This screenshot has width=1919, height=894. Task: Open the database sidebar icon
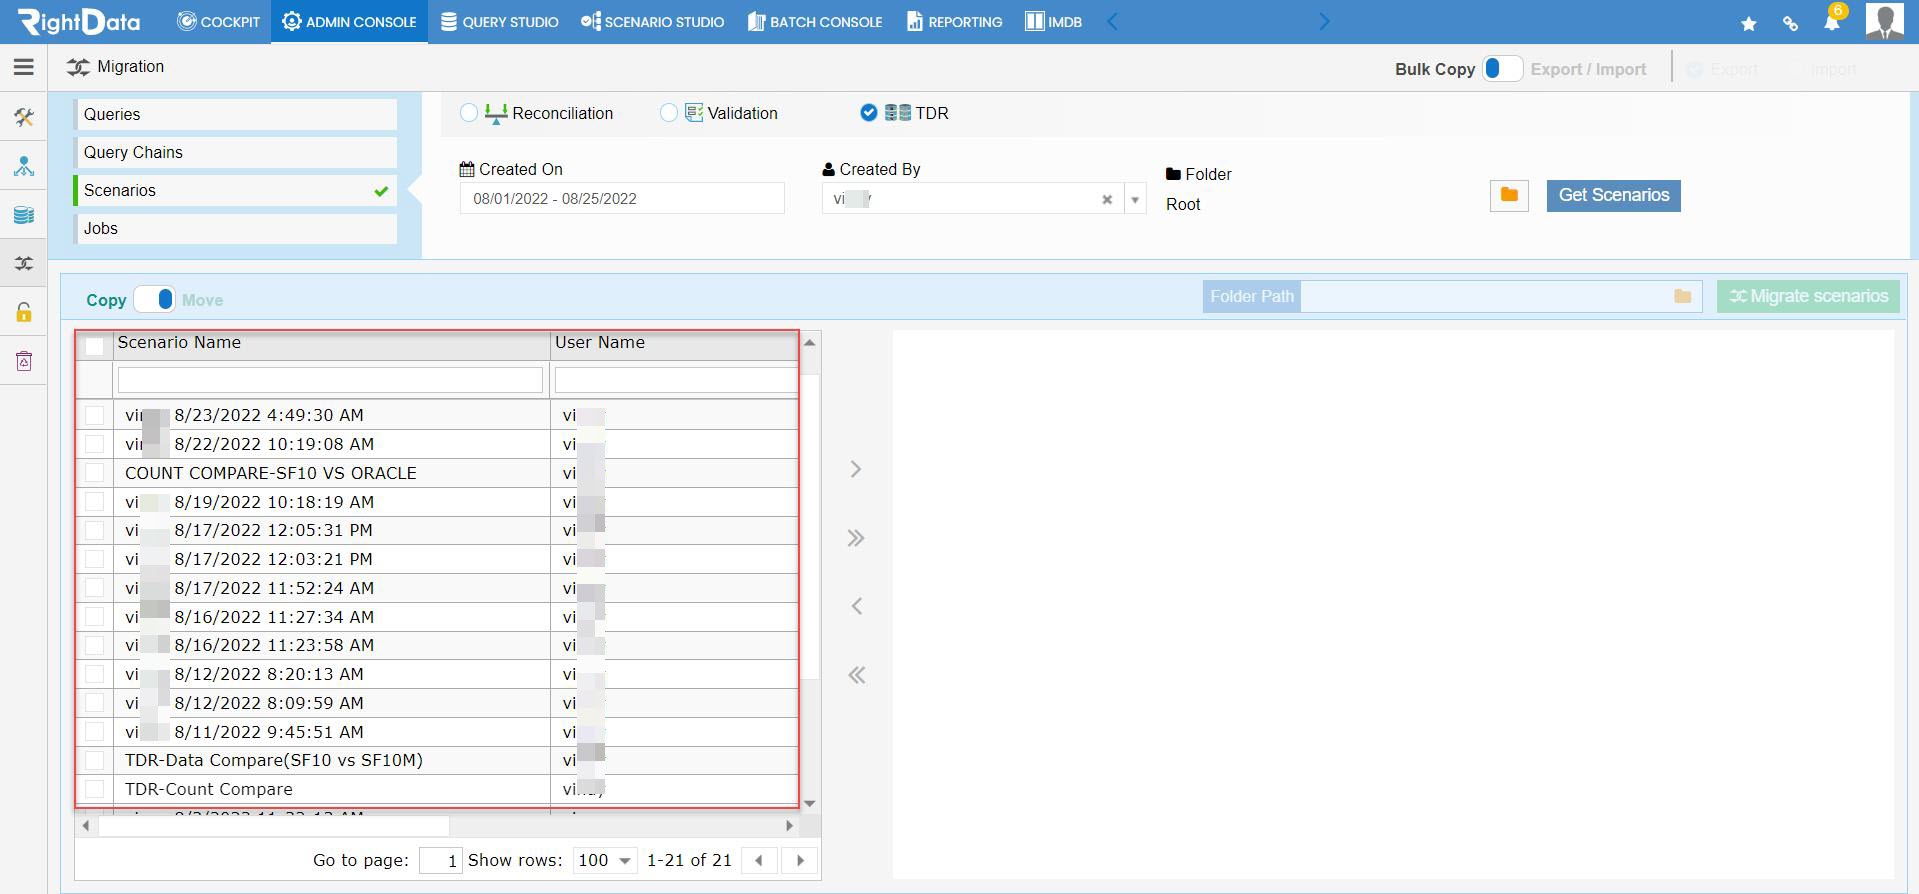(24, 215)
